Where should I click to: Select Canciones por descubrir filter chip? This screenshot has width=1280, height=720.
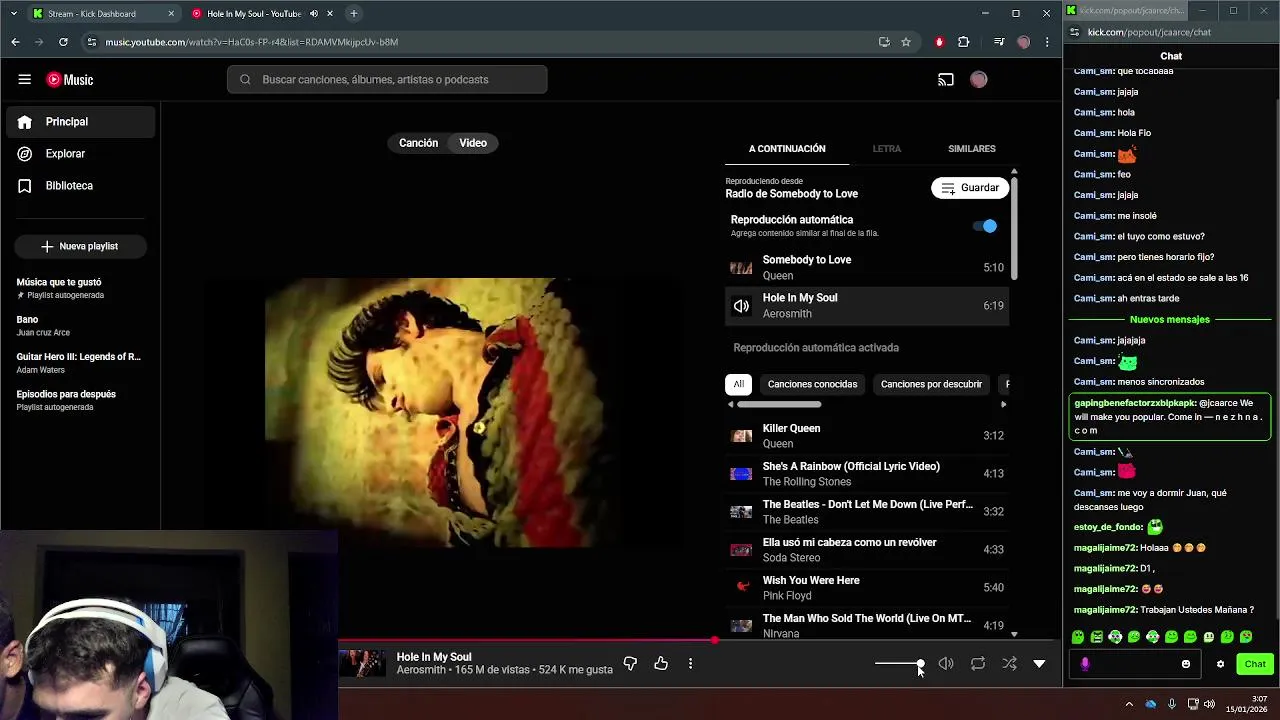[931, 384]
